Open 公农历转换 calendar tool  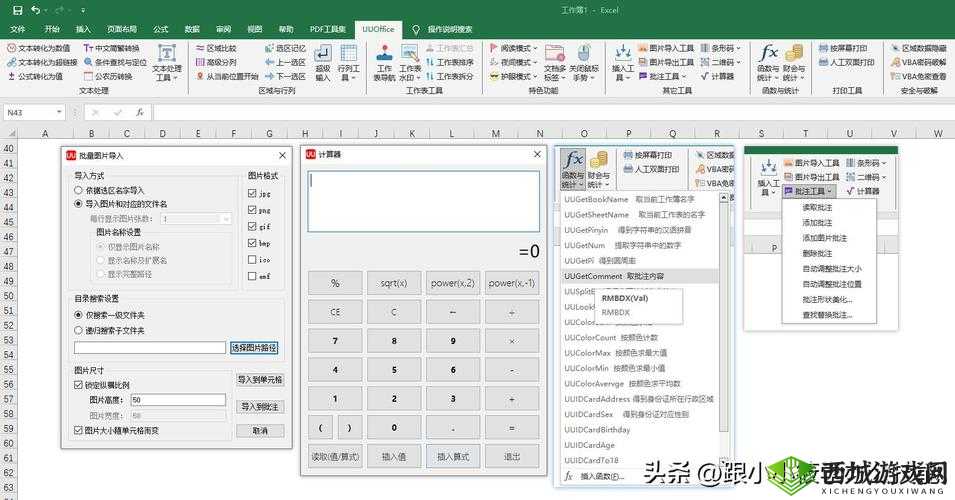click(108, 76)
